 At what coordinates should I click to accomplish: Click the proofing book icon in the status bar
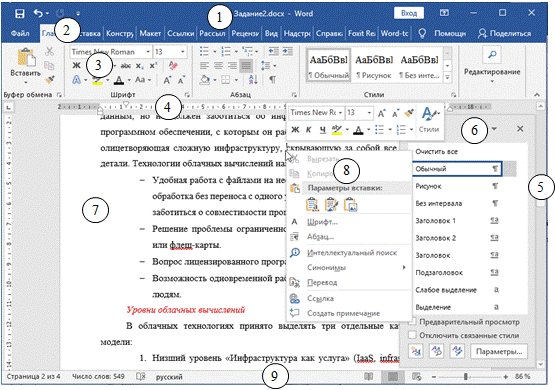click(141, 376)
